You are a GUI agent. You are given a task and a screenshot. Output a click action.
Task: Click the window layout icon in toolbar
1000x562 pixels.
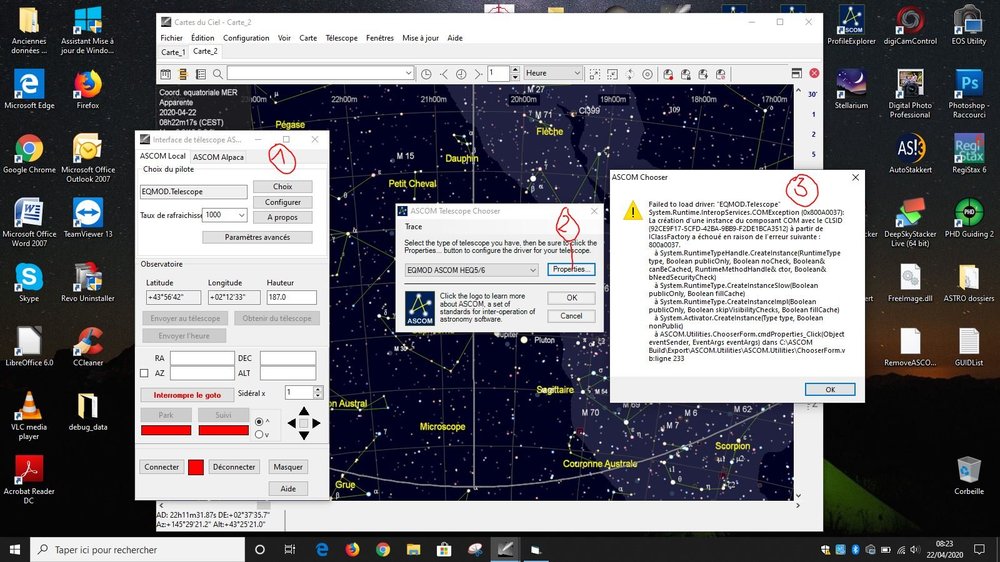coord(797,73)
